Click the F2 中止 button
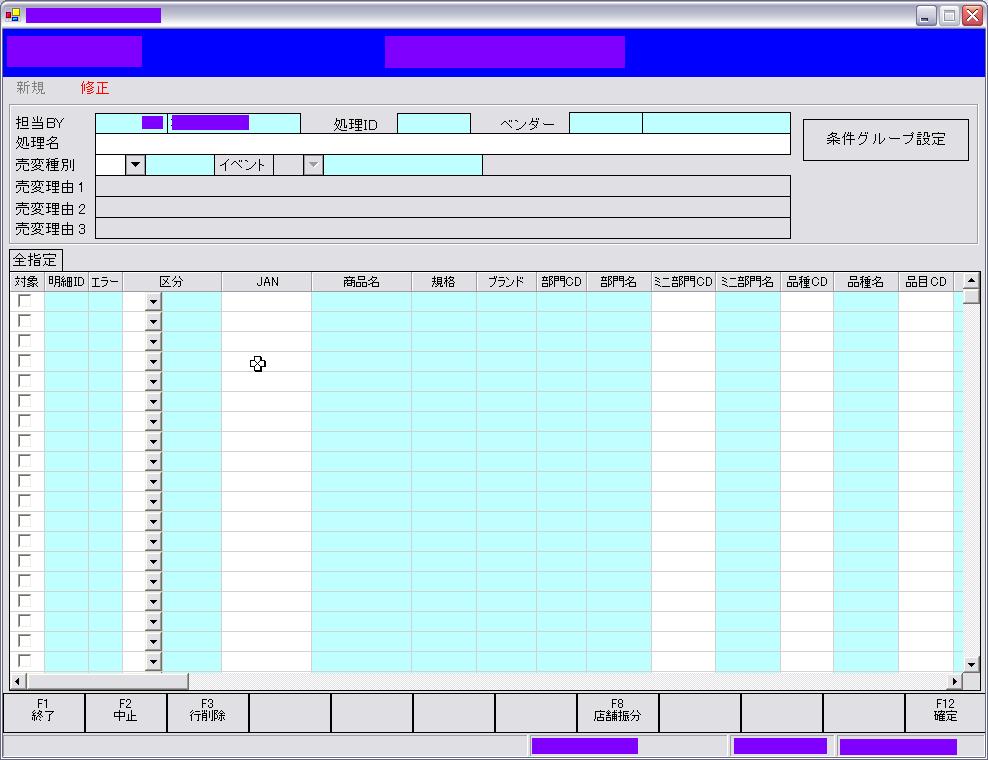The width and height of the screenshot is (988, 760). (125, 712)
